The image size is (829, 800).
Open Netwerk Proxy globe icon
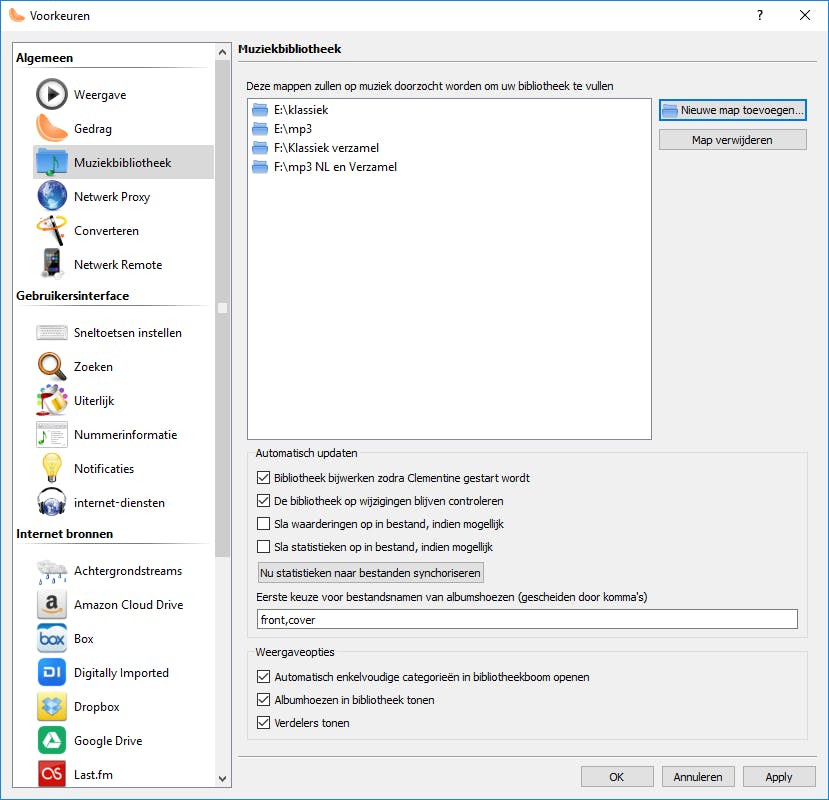click(52, 196)
